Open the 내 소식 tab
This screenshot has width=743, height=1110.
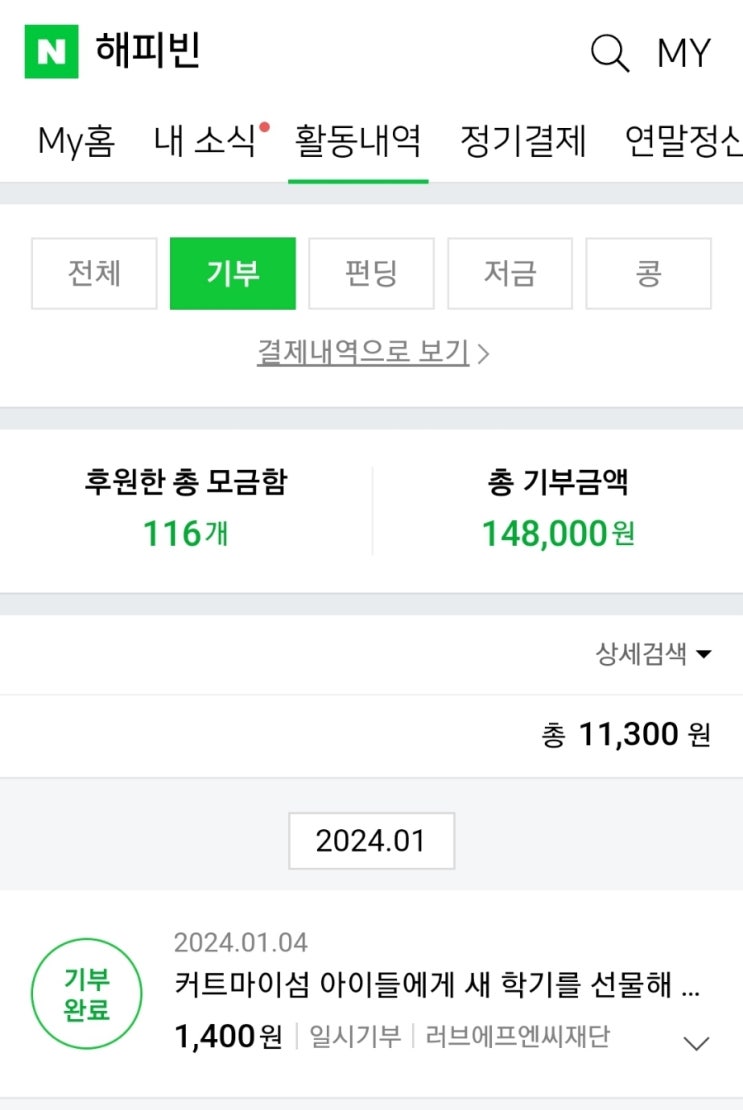206,141
